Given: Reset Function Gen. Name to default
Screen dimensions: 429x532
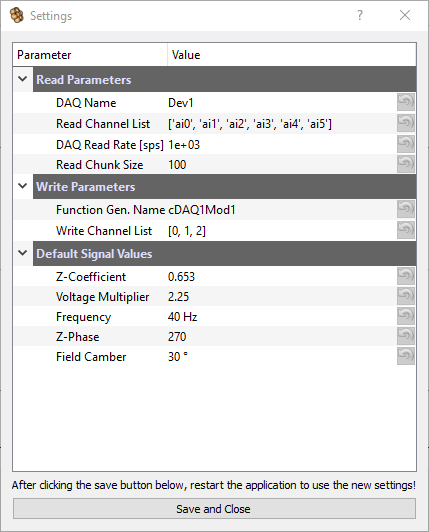Looking at the screenshot, I should point(406,209).
